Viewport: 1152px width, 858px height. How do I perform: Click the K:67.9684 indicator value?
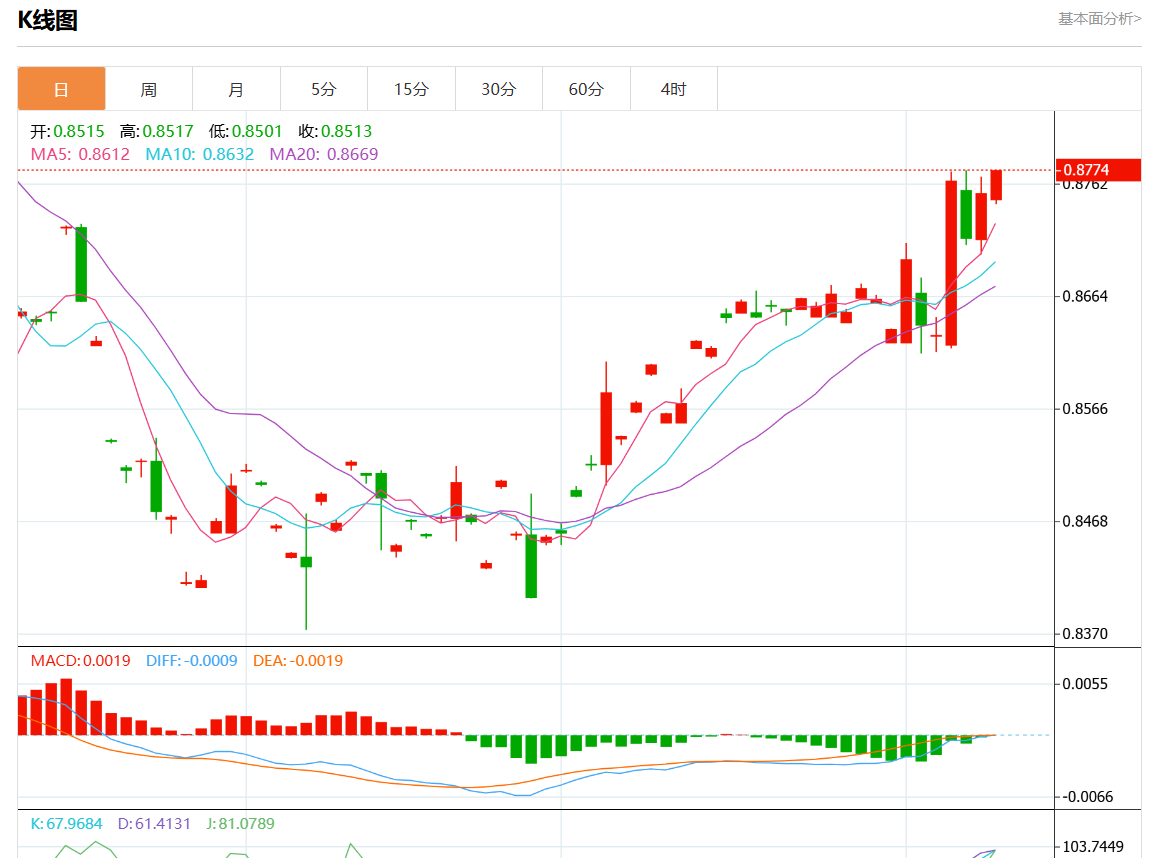point(67,823)
